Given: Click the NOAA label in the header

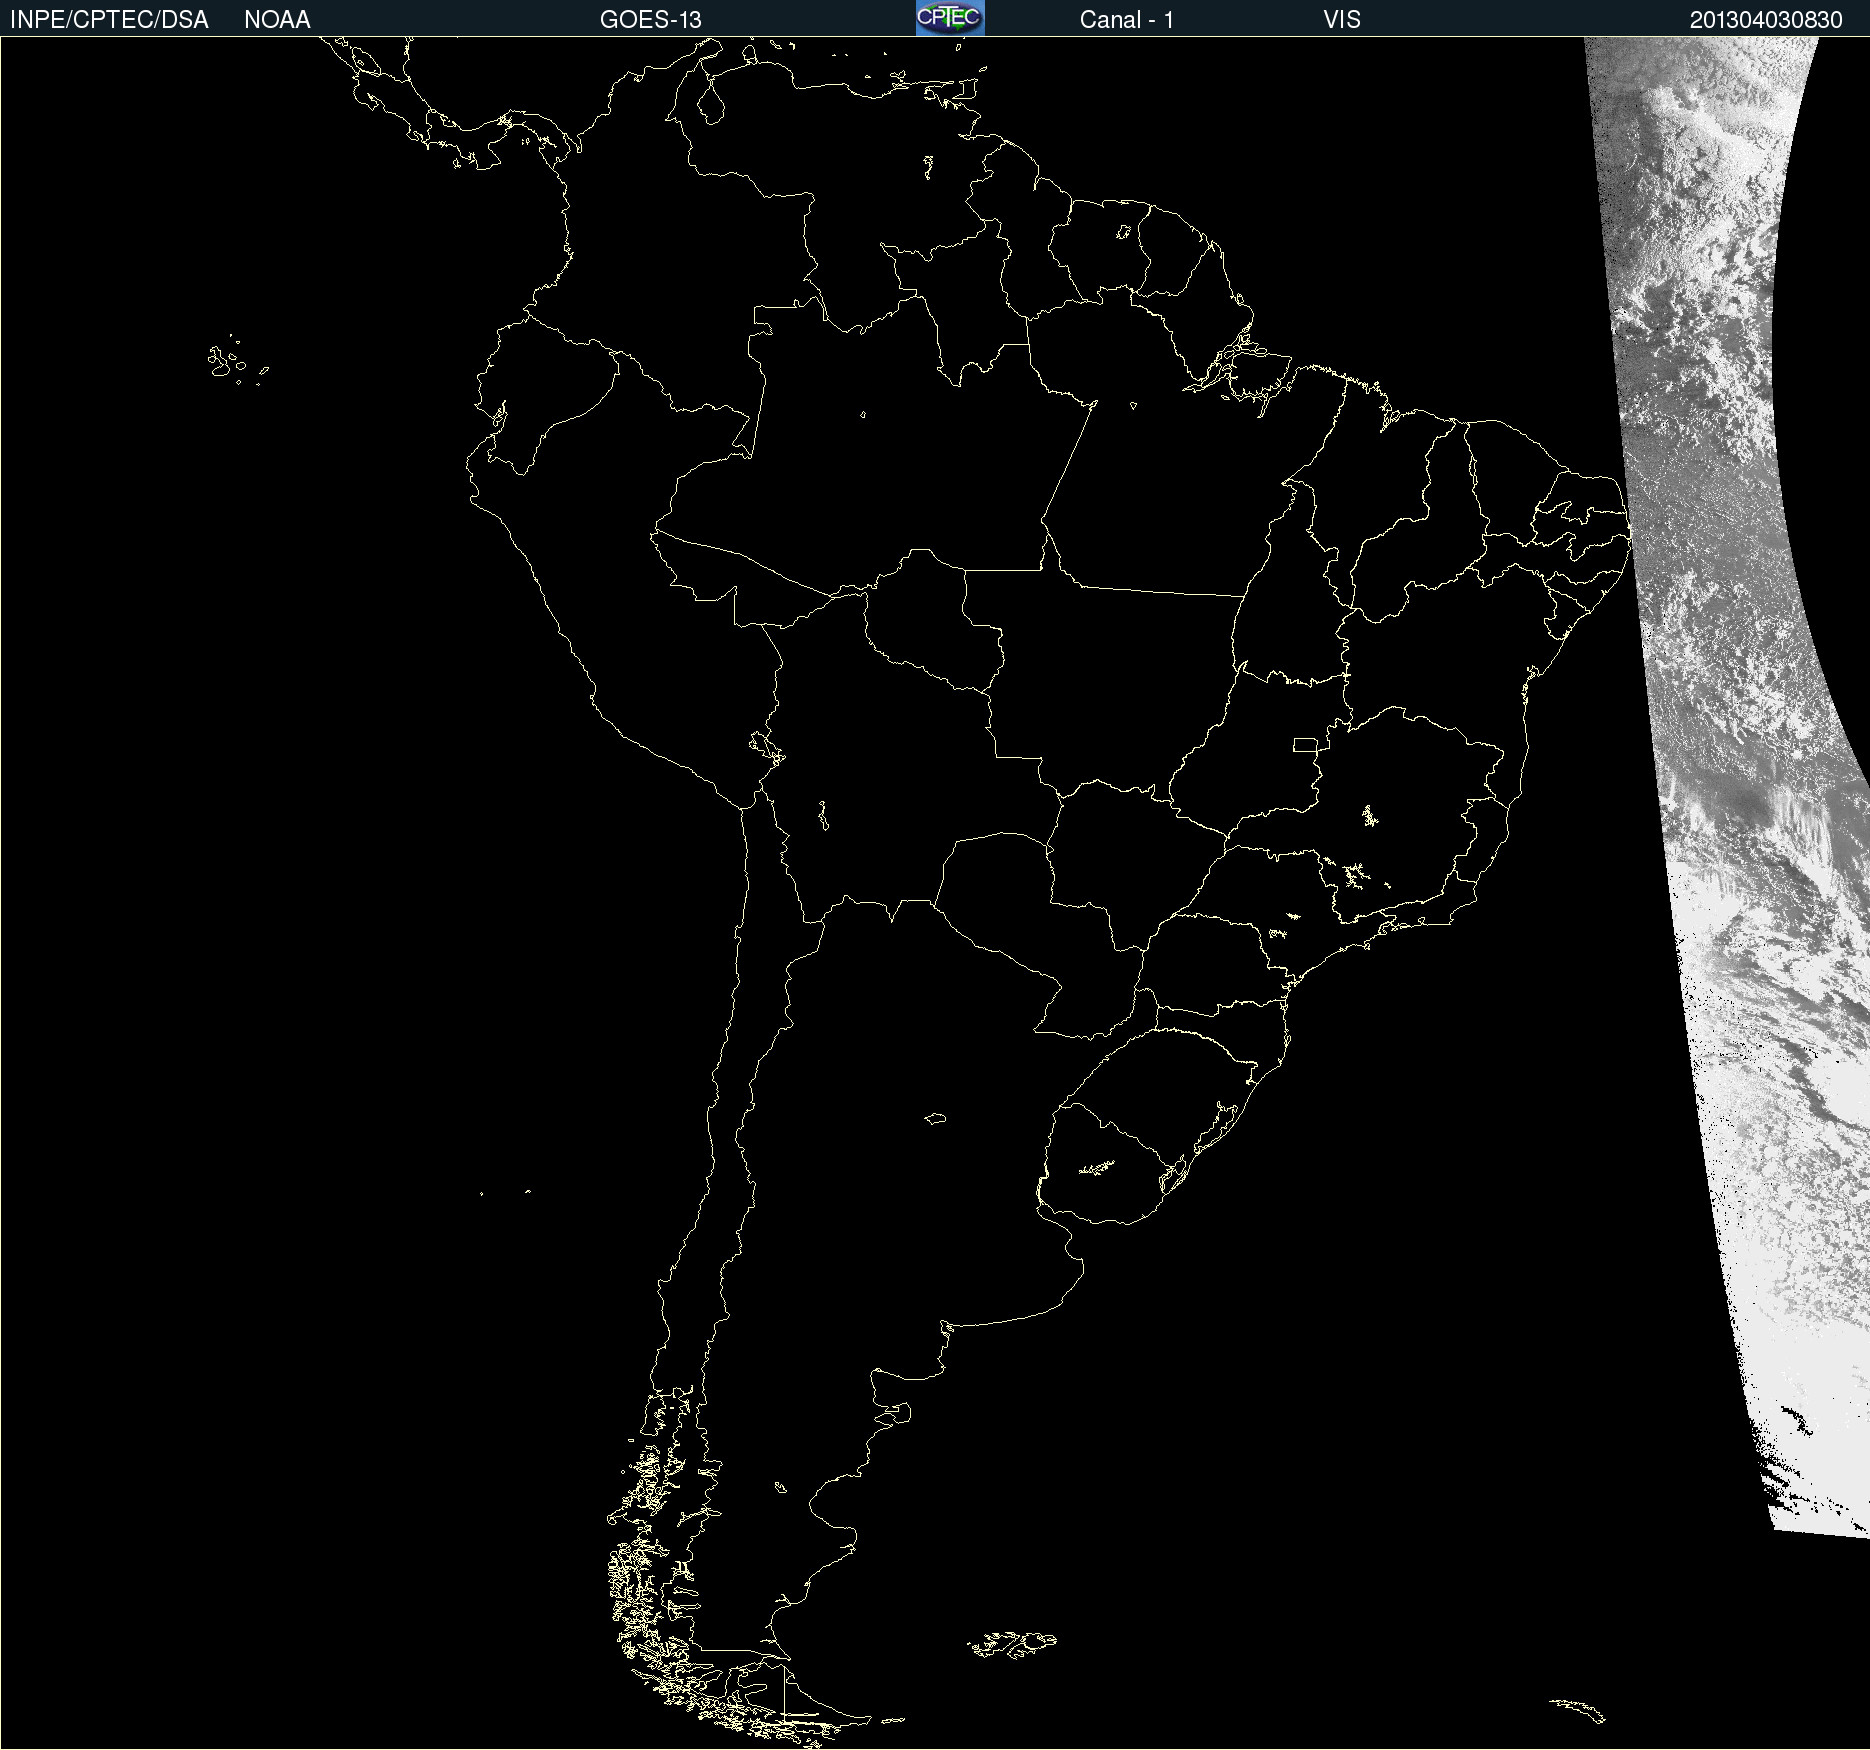Looking at the screenshot, I should [x=277, y=20].
